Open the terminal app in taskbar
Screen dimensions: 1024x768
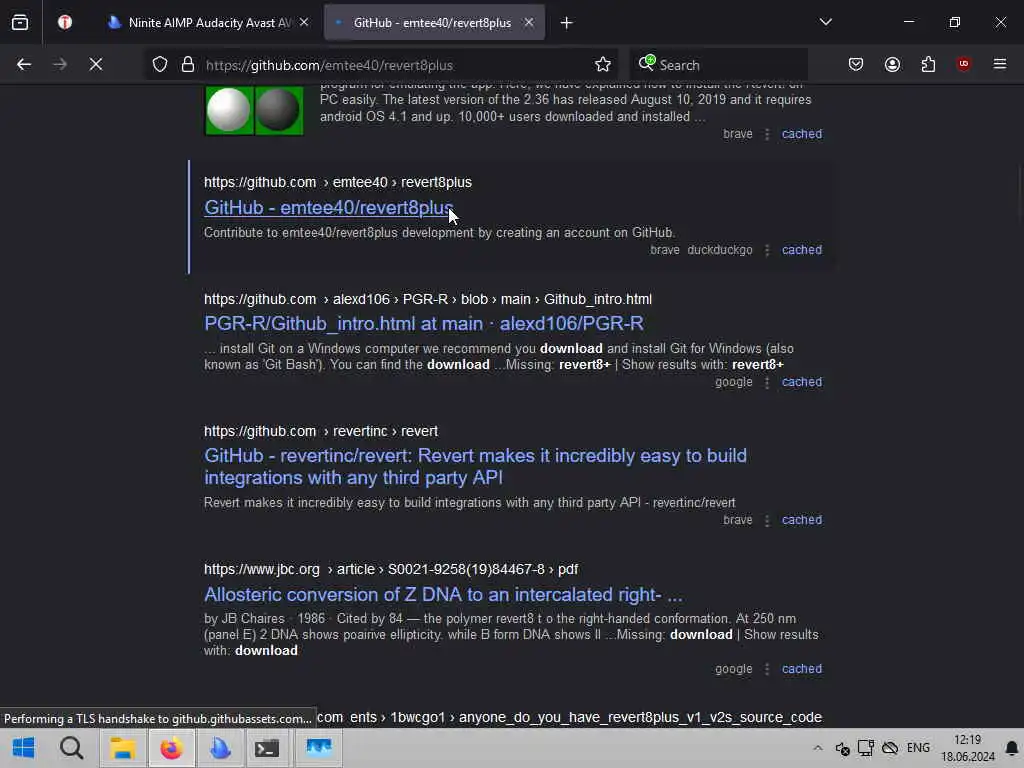tap(267, 748)
